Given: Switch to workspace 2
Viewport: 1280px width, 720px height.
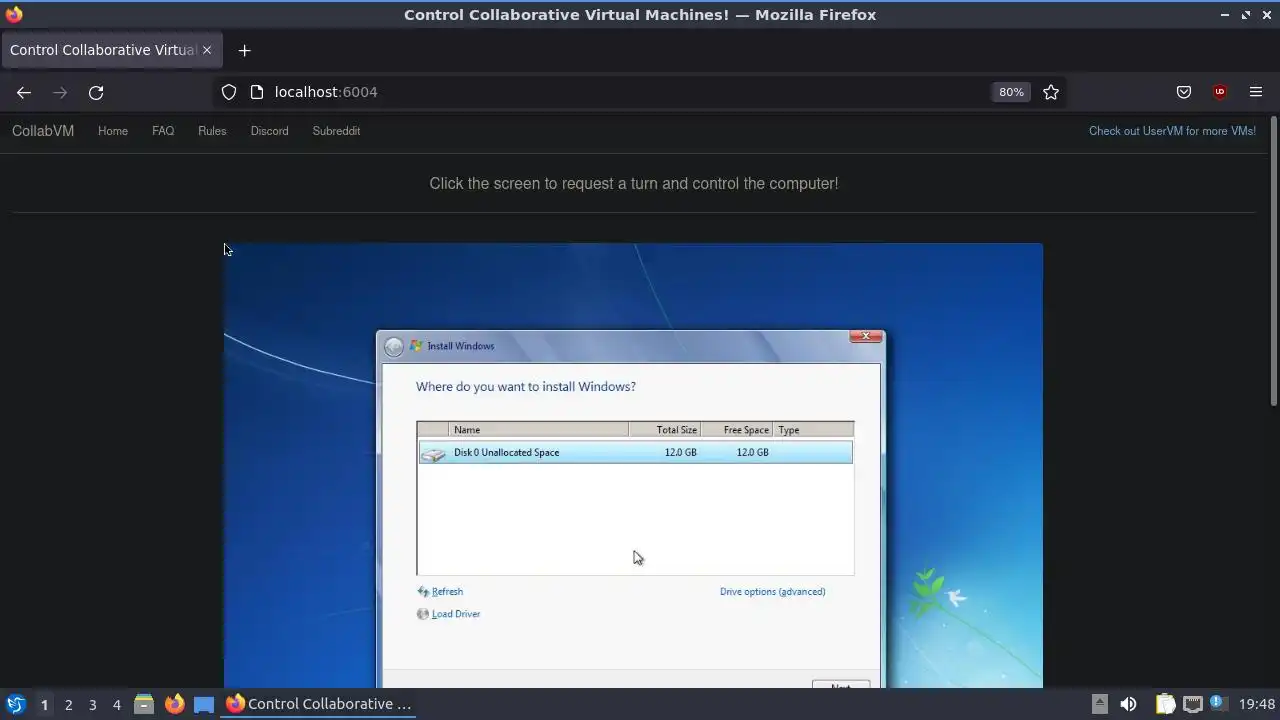Looking at the screenshot, I should 68,705.
